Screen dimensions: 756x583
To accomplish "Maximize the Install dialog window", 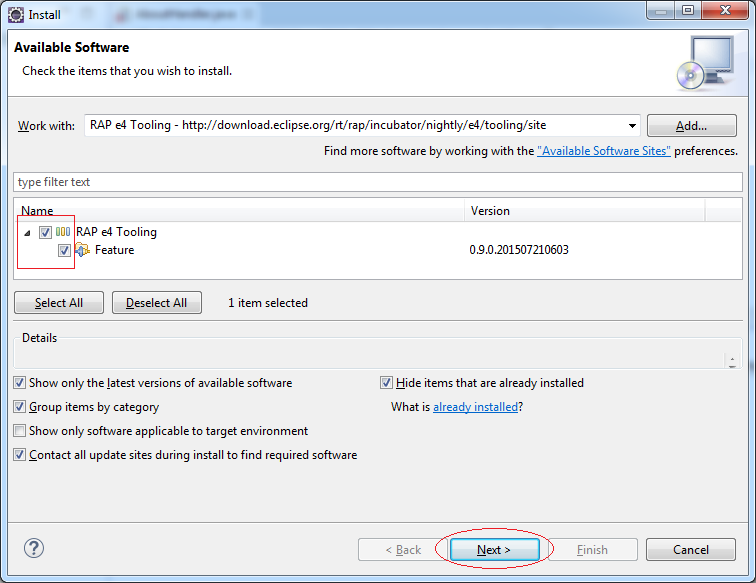I will click(x=688, y=10).
